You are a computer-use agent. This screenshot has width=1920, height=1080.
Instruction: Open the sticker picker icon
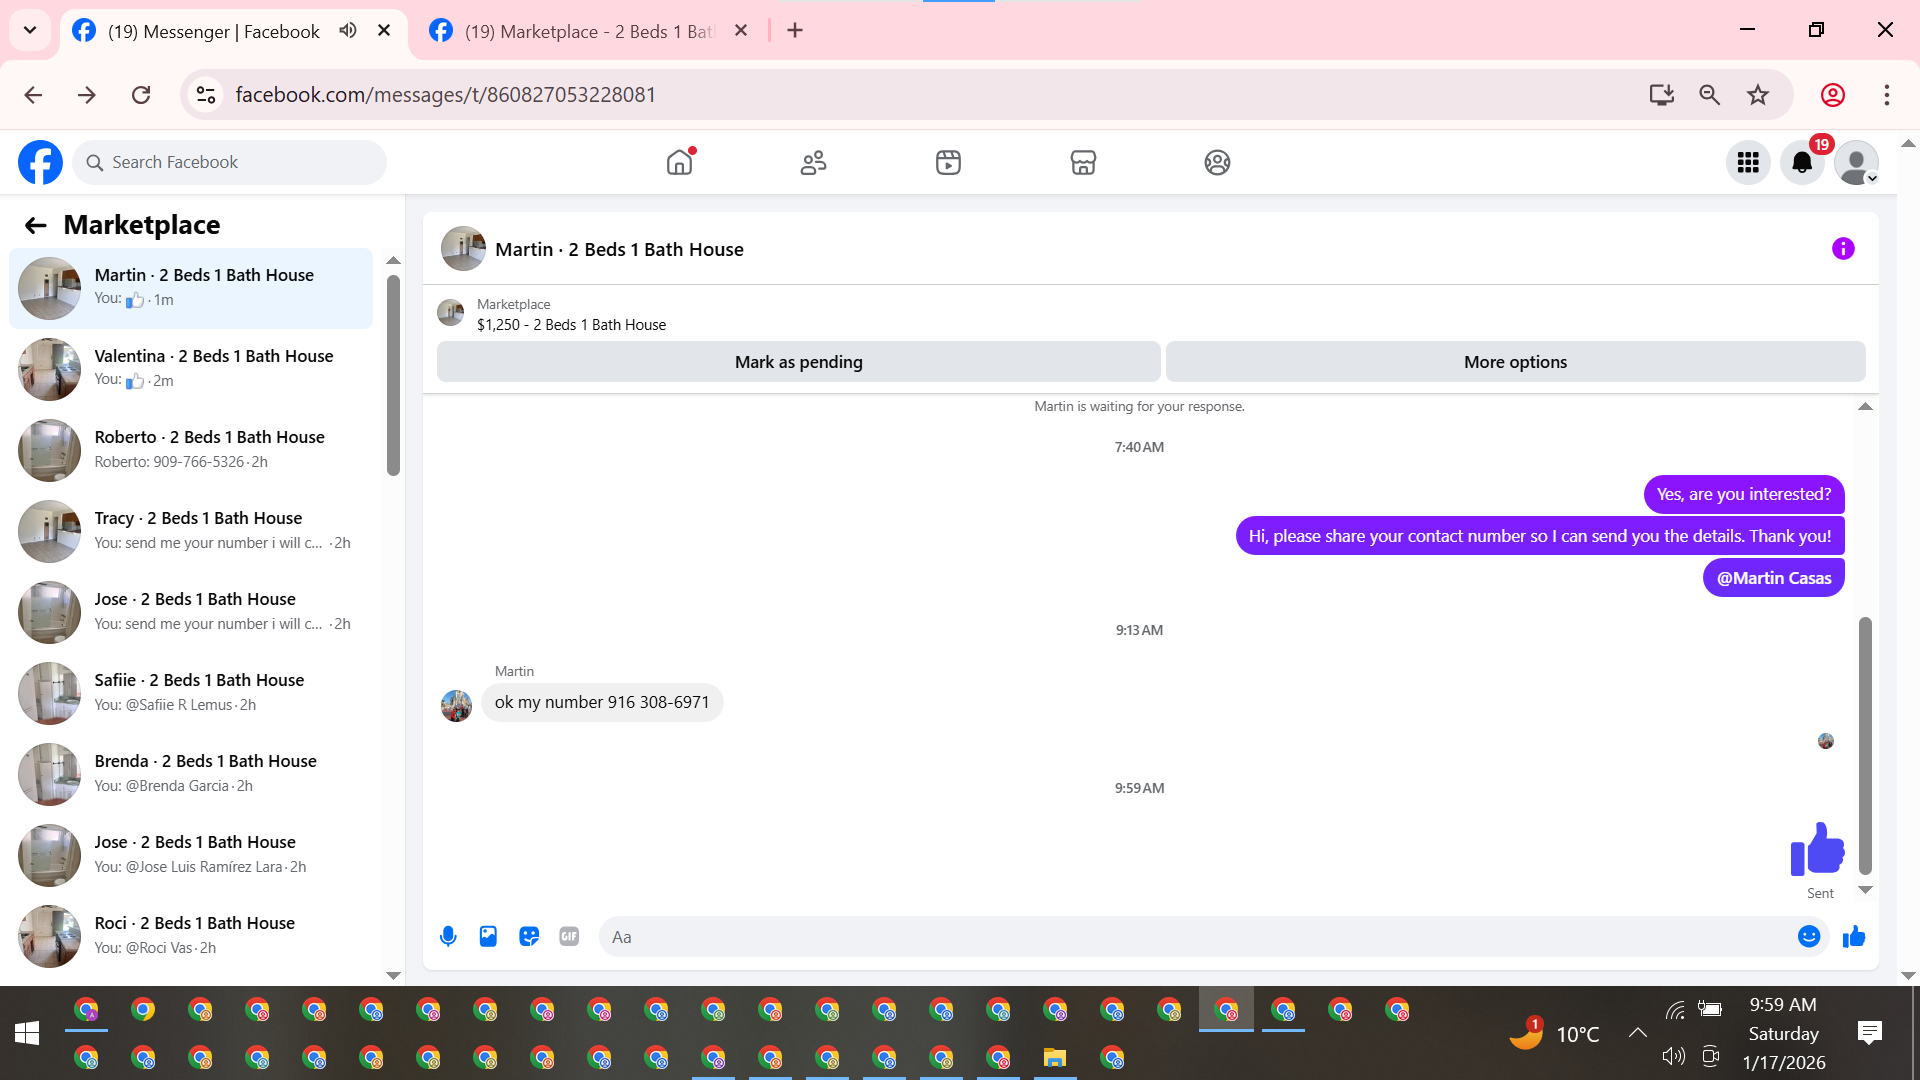point(529,937)
